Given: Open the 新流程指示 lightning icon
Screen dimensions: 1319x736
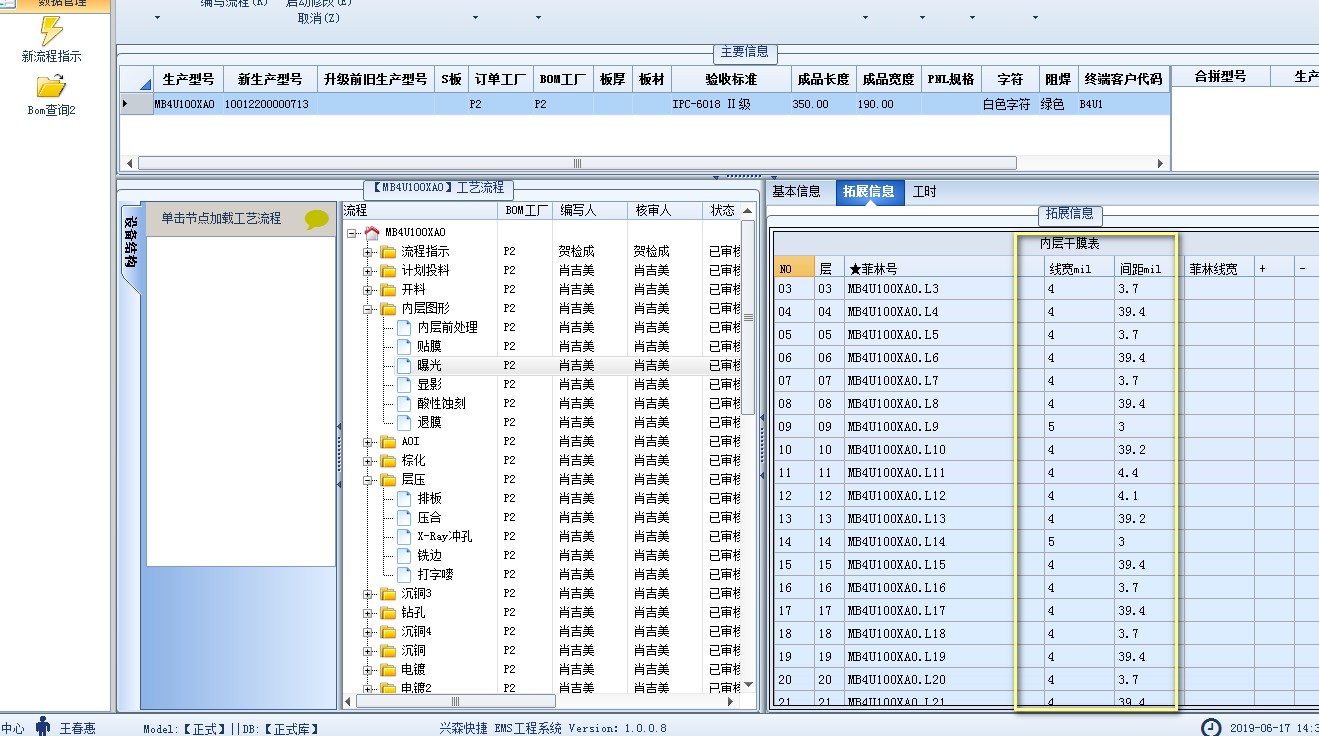Looking at the screenshot, I should click(x=50, y=31).
